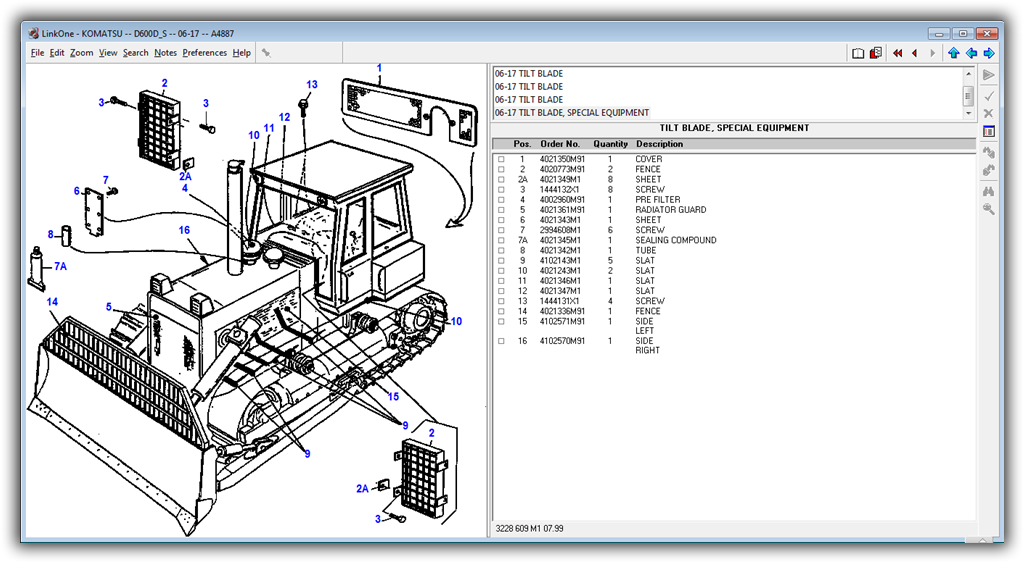Viewport: 1024px width, 563px height.
Task: Open the View menu
Action: 108,53
